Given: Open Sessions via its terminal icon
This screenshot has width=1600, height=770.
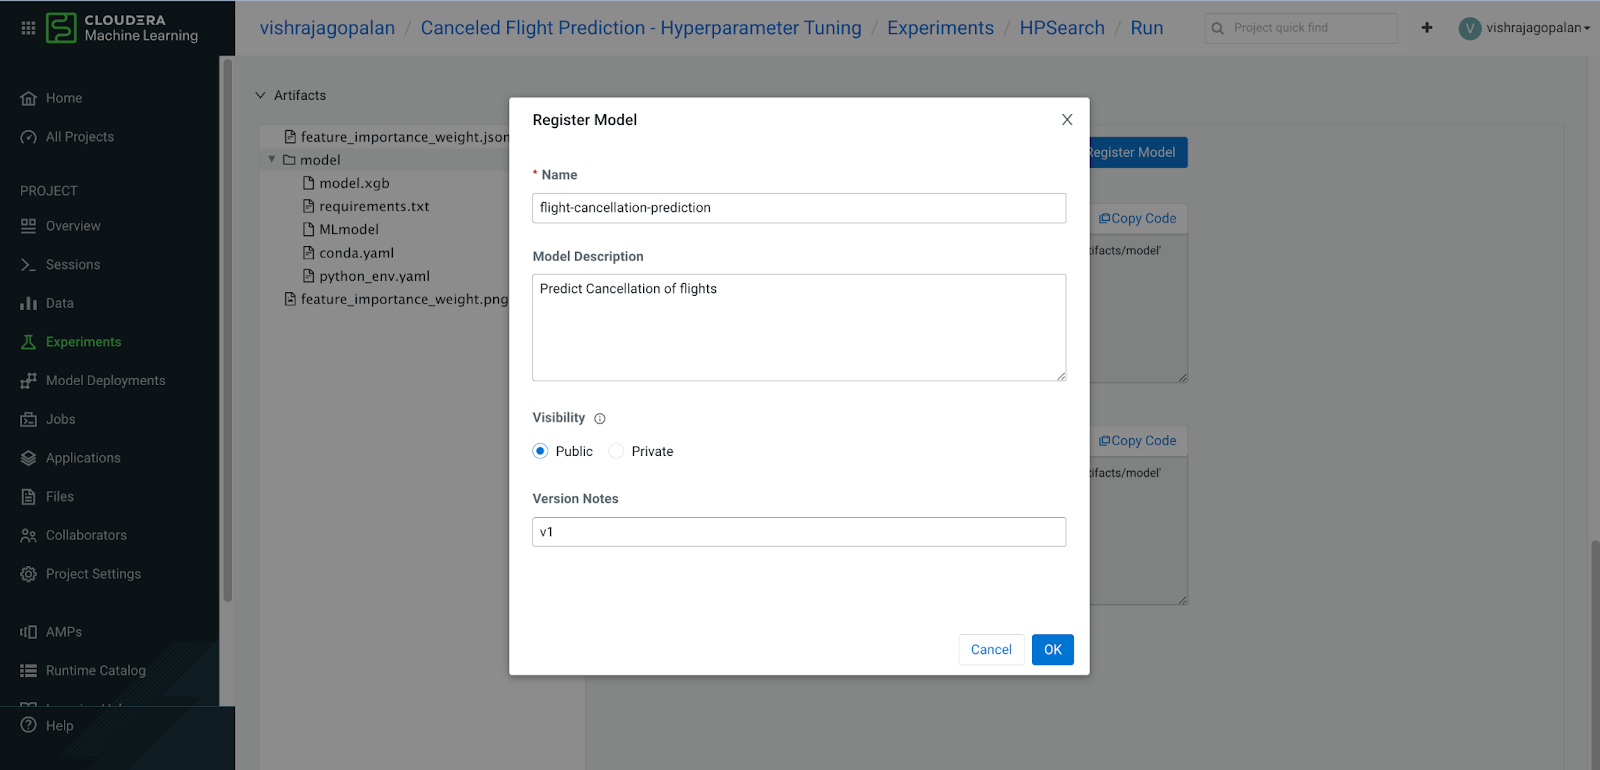Looking at the screenshot, I should coord(28,265).
